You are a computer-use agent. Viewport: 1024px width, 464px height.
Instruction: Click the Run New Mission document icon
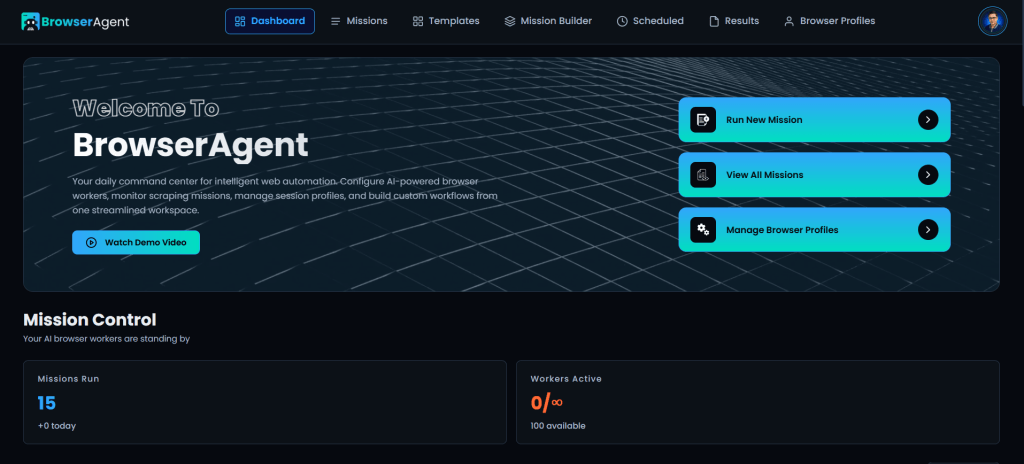[703, 120]
